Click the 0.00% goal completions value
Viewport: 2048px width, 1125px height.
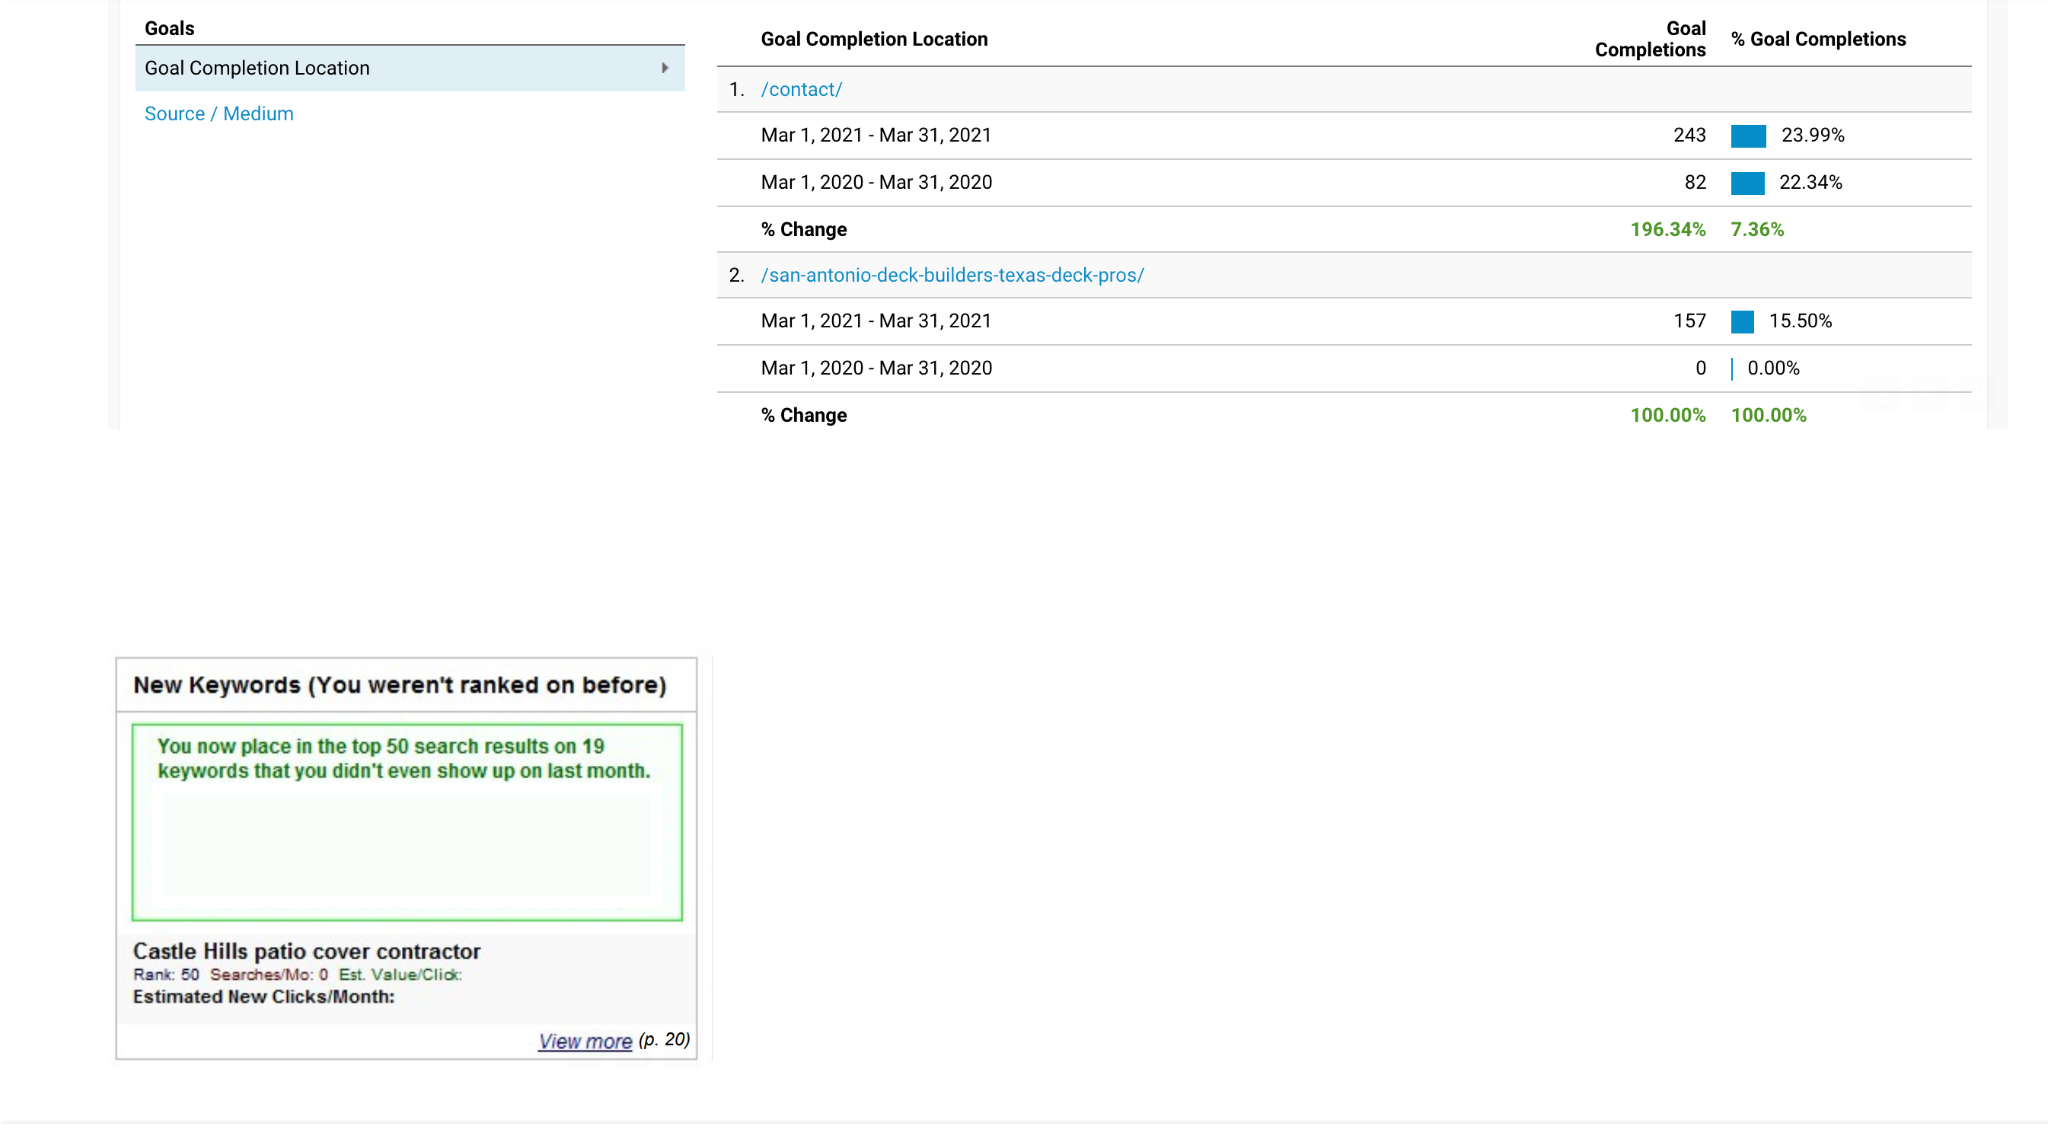tap(1773, 368)
